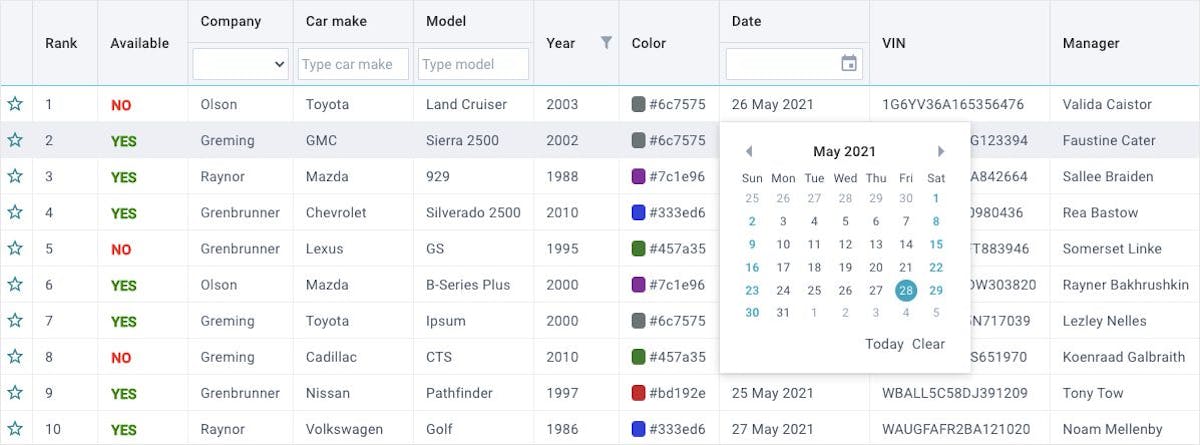Click the purple #7c1e96 swatch for Mazda 929
The width and height of the screenshot is (1200, 445).
639,177
